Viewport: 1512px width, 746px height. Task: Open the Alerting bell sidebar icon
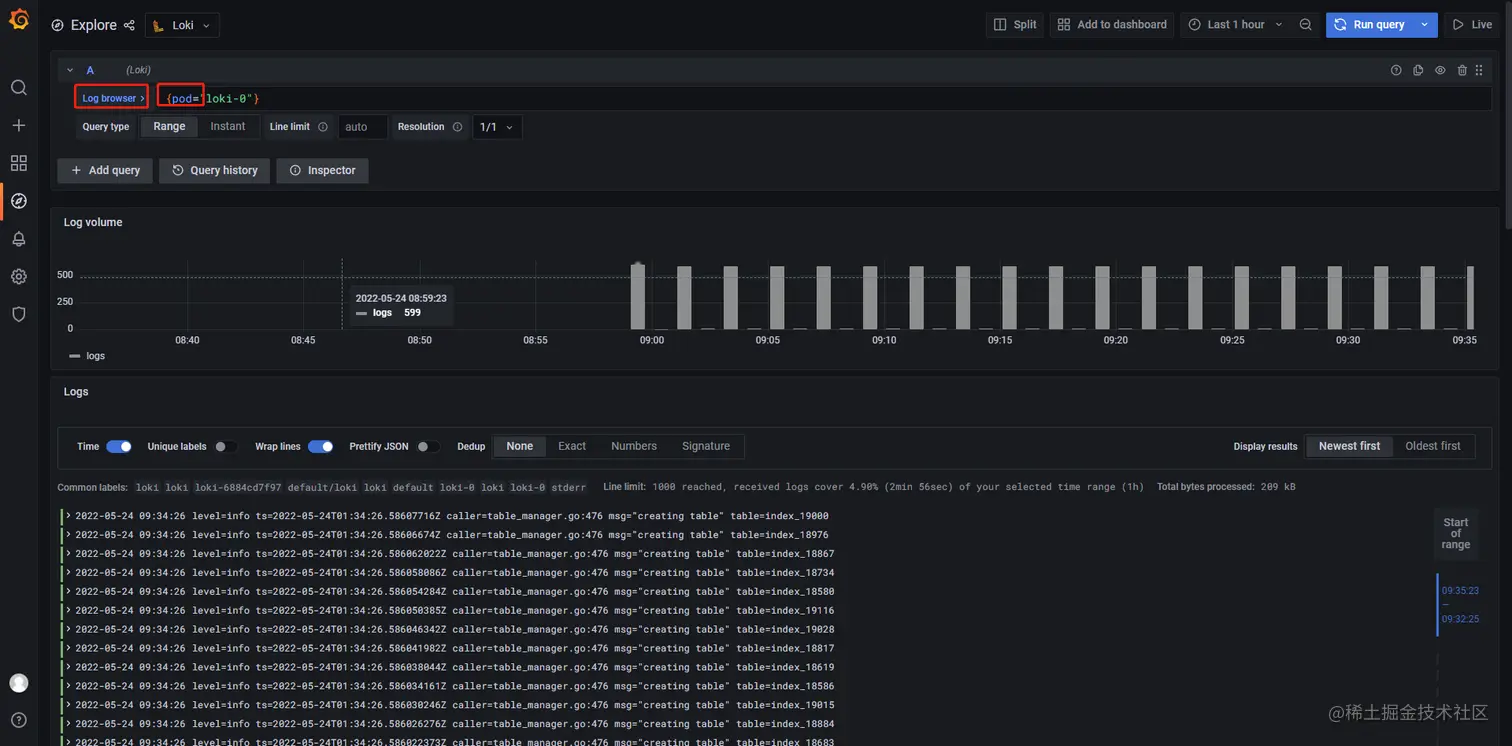[19, 239]
